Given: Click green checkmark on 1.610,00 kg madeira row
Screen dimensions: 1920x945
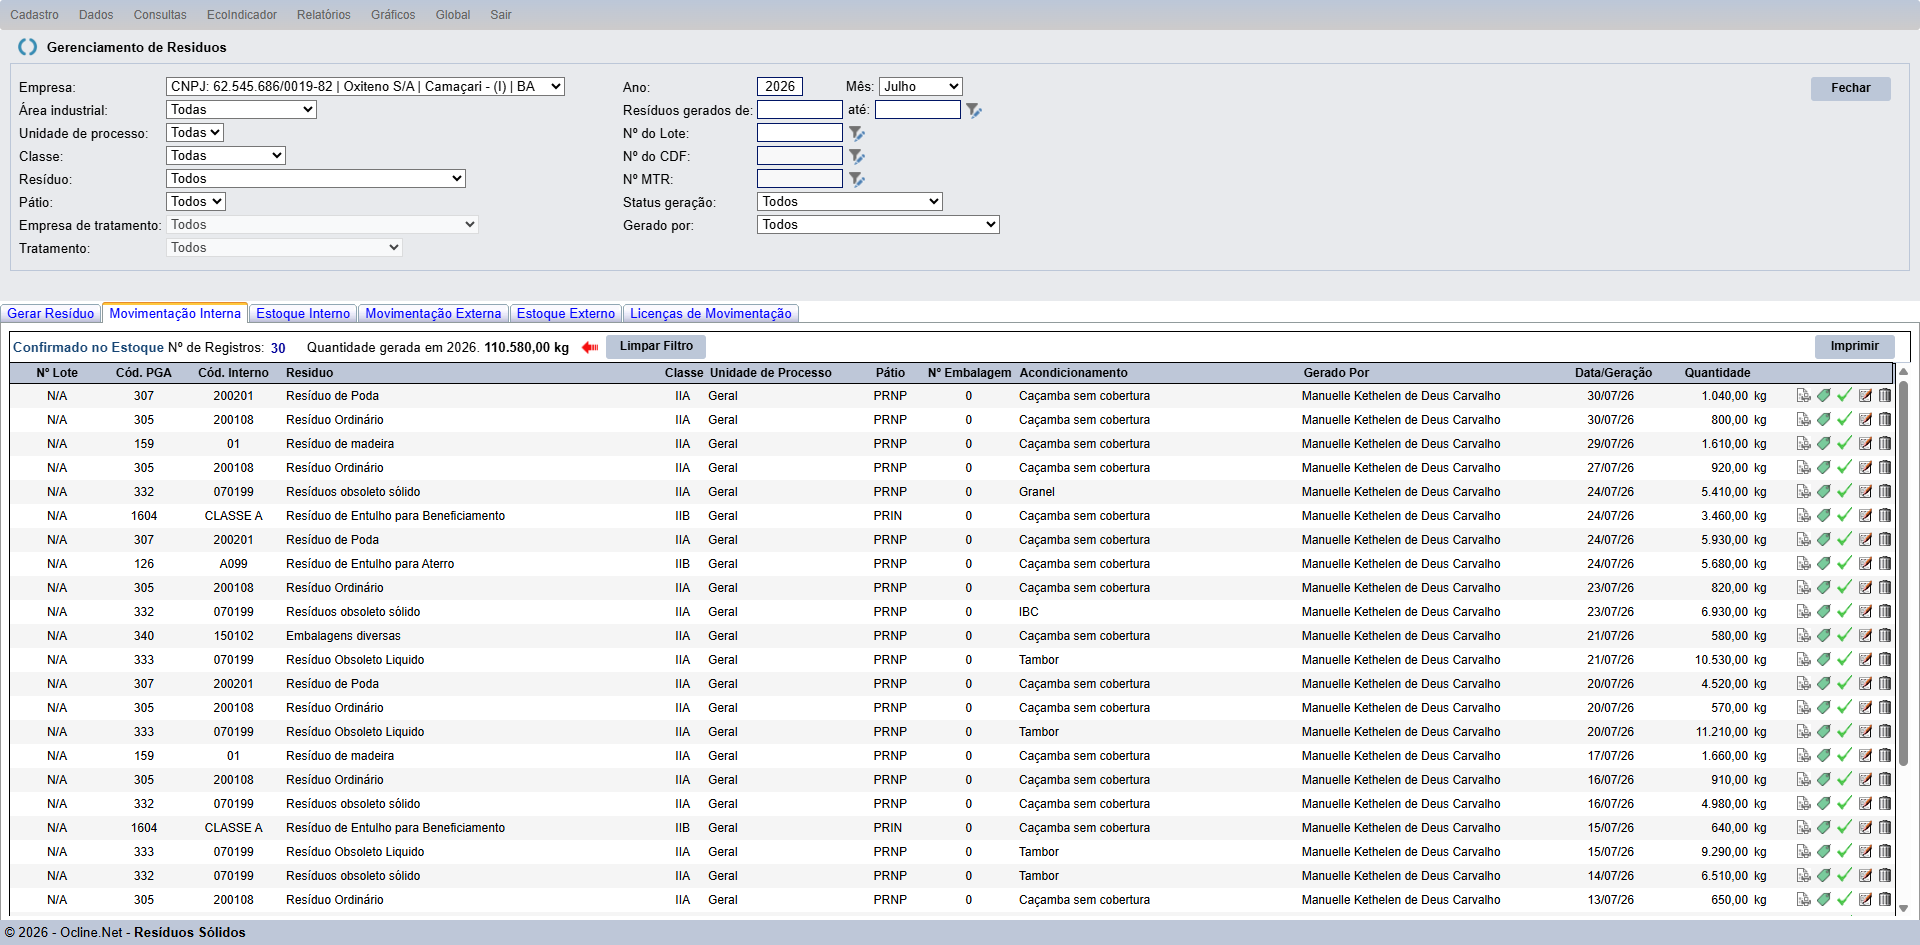Looking at the screenshot, I should pyautogui.click(x=1845, y=443).
